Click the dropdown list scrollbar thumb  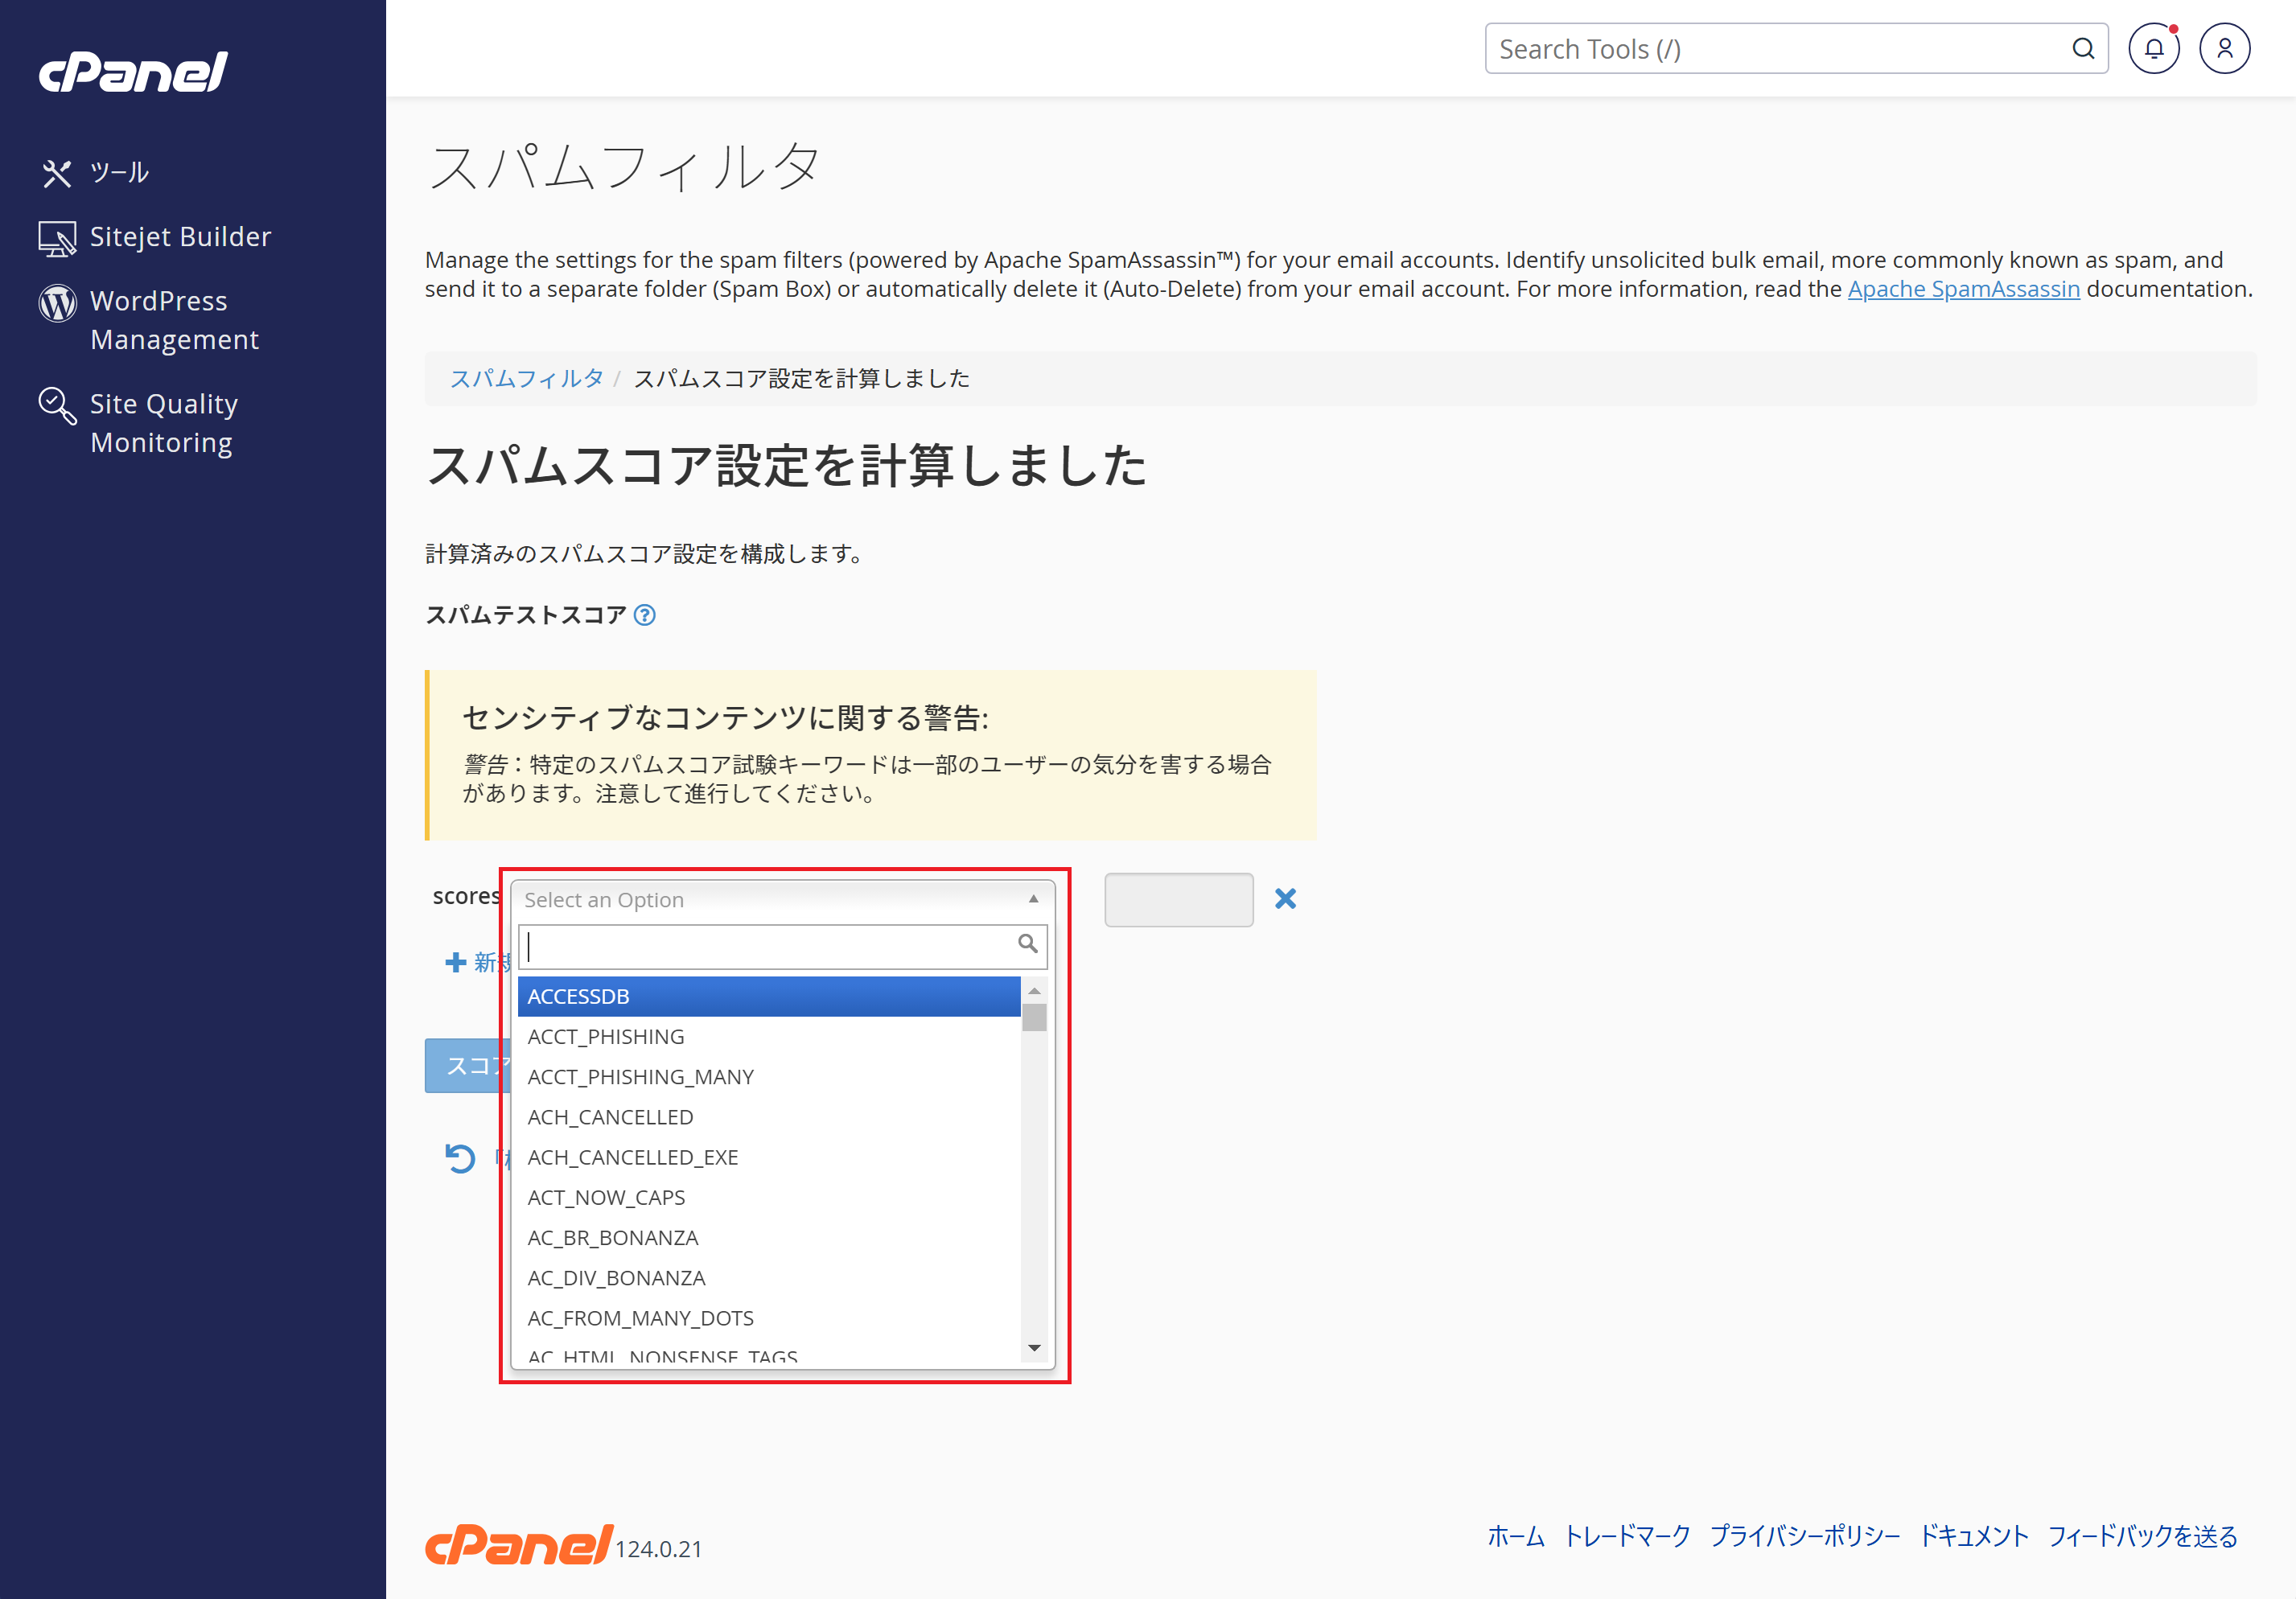1034,1017
